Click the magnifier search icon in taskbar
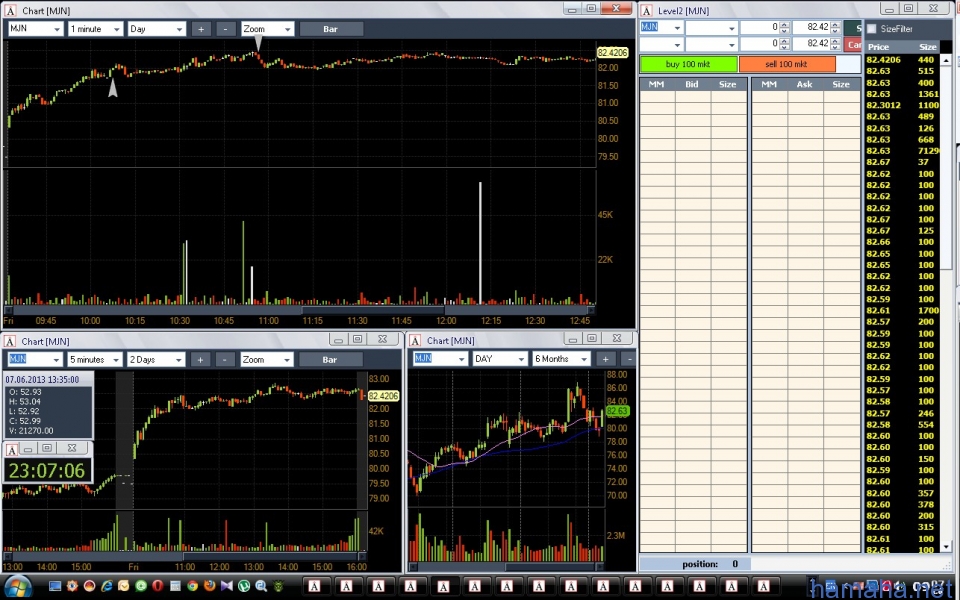This screenshot has height=600, width=960. (x=261, y=586)
